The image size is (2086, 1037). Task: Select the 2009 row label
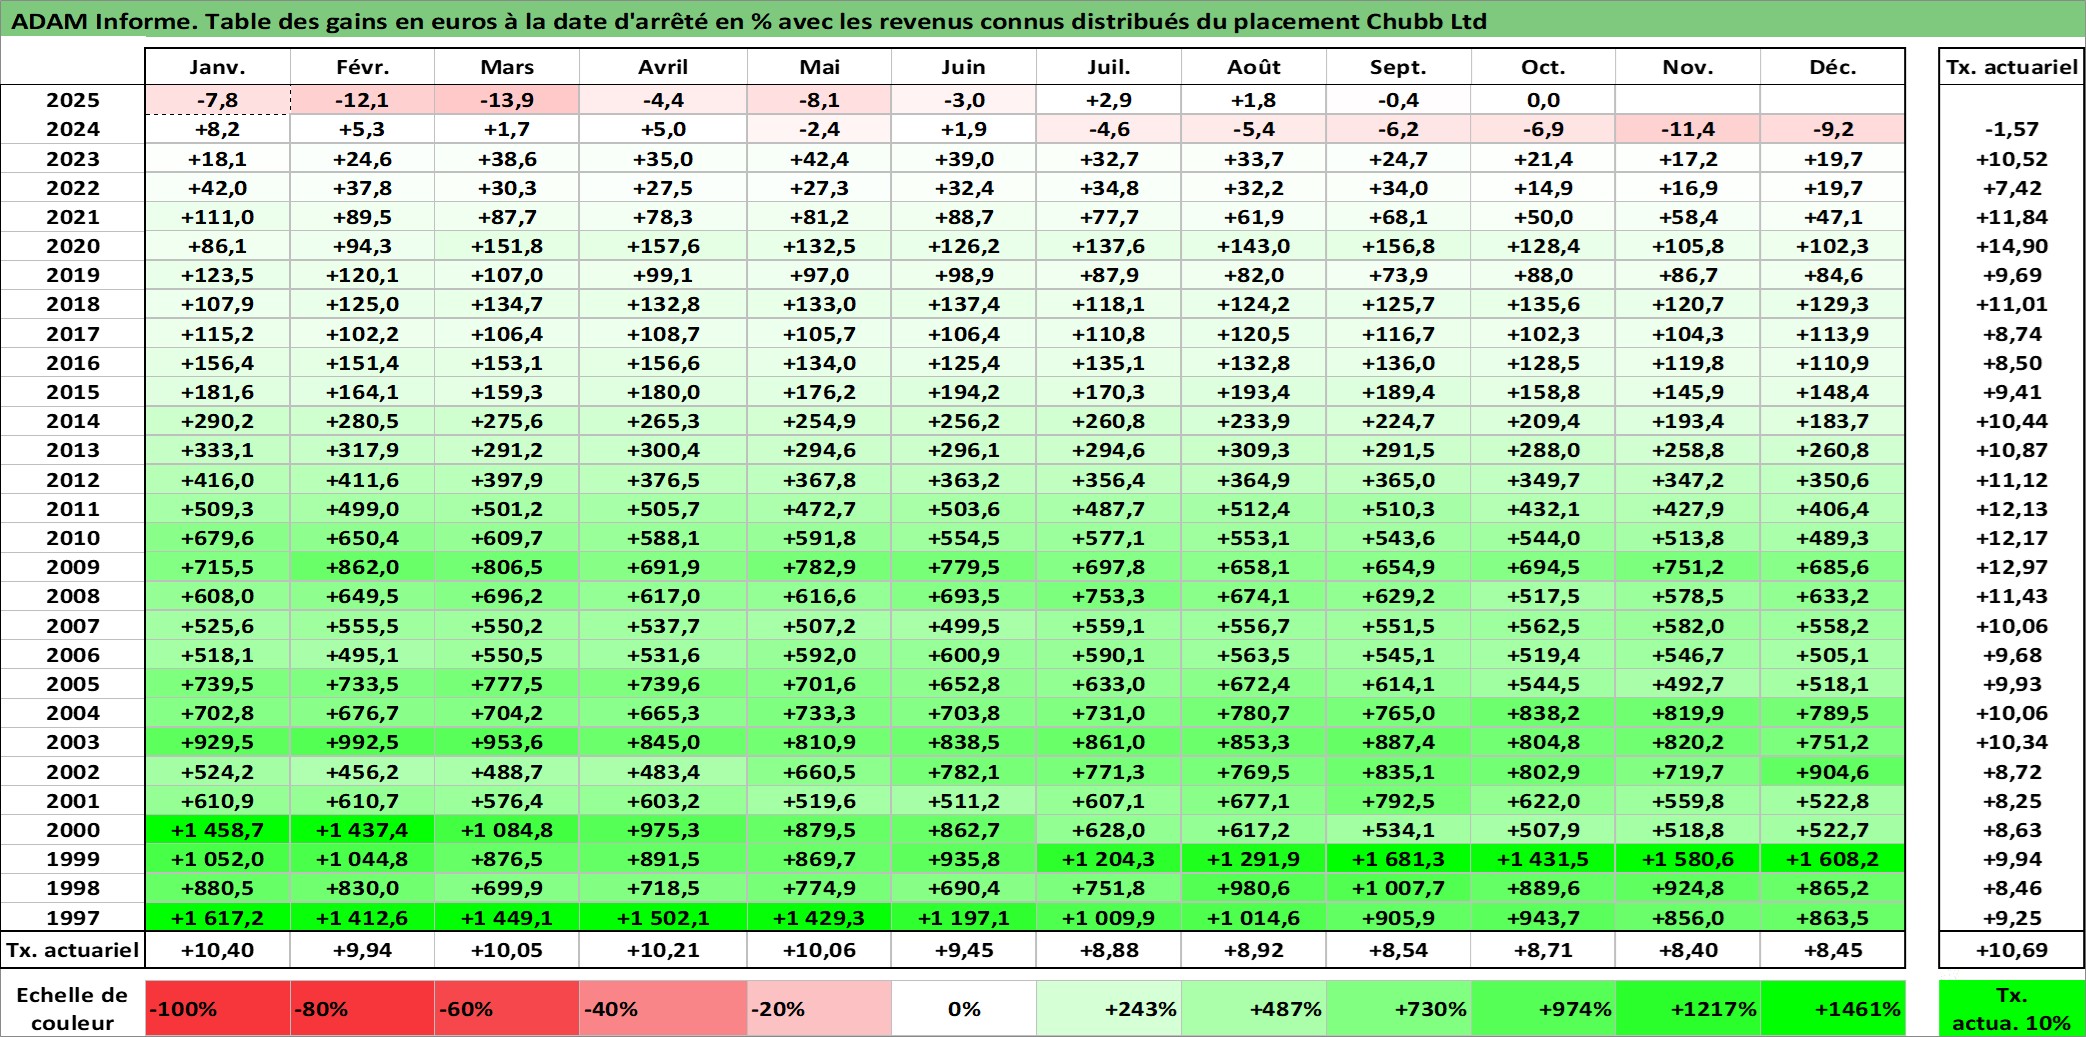point(73,567)
